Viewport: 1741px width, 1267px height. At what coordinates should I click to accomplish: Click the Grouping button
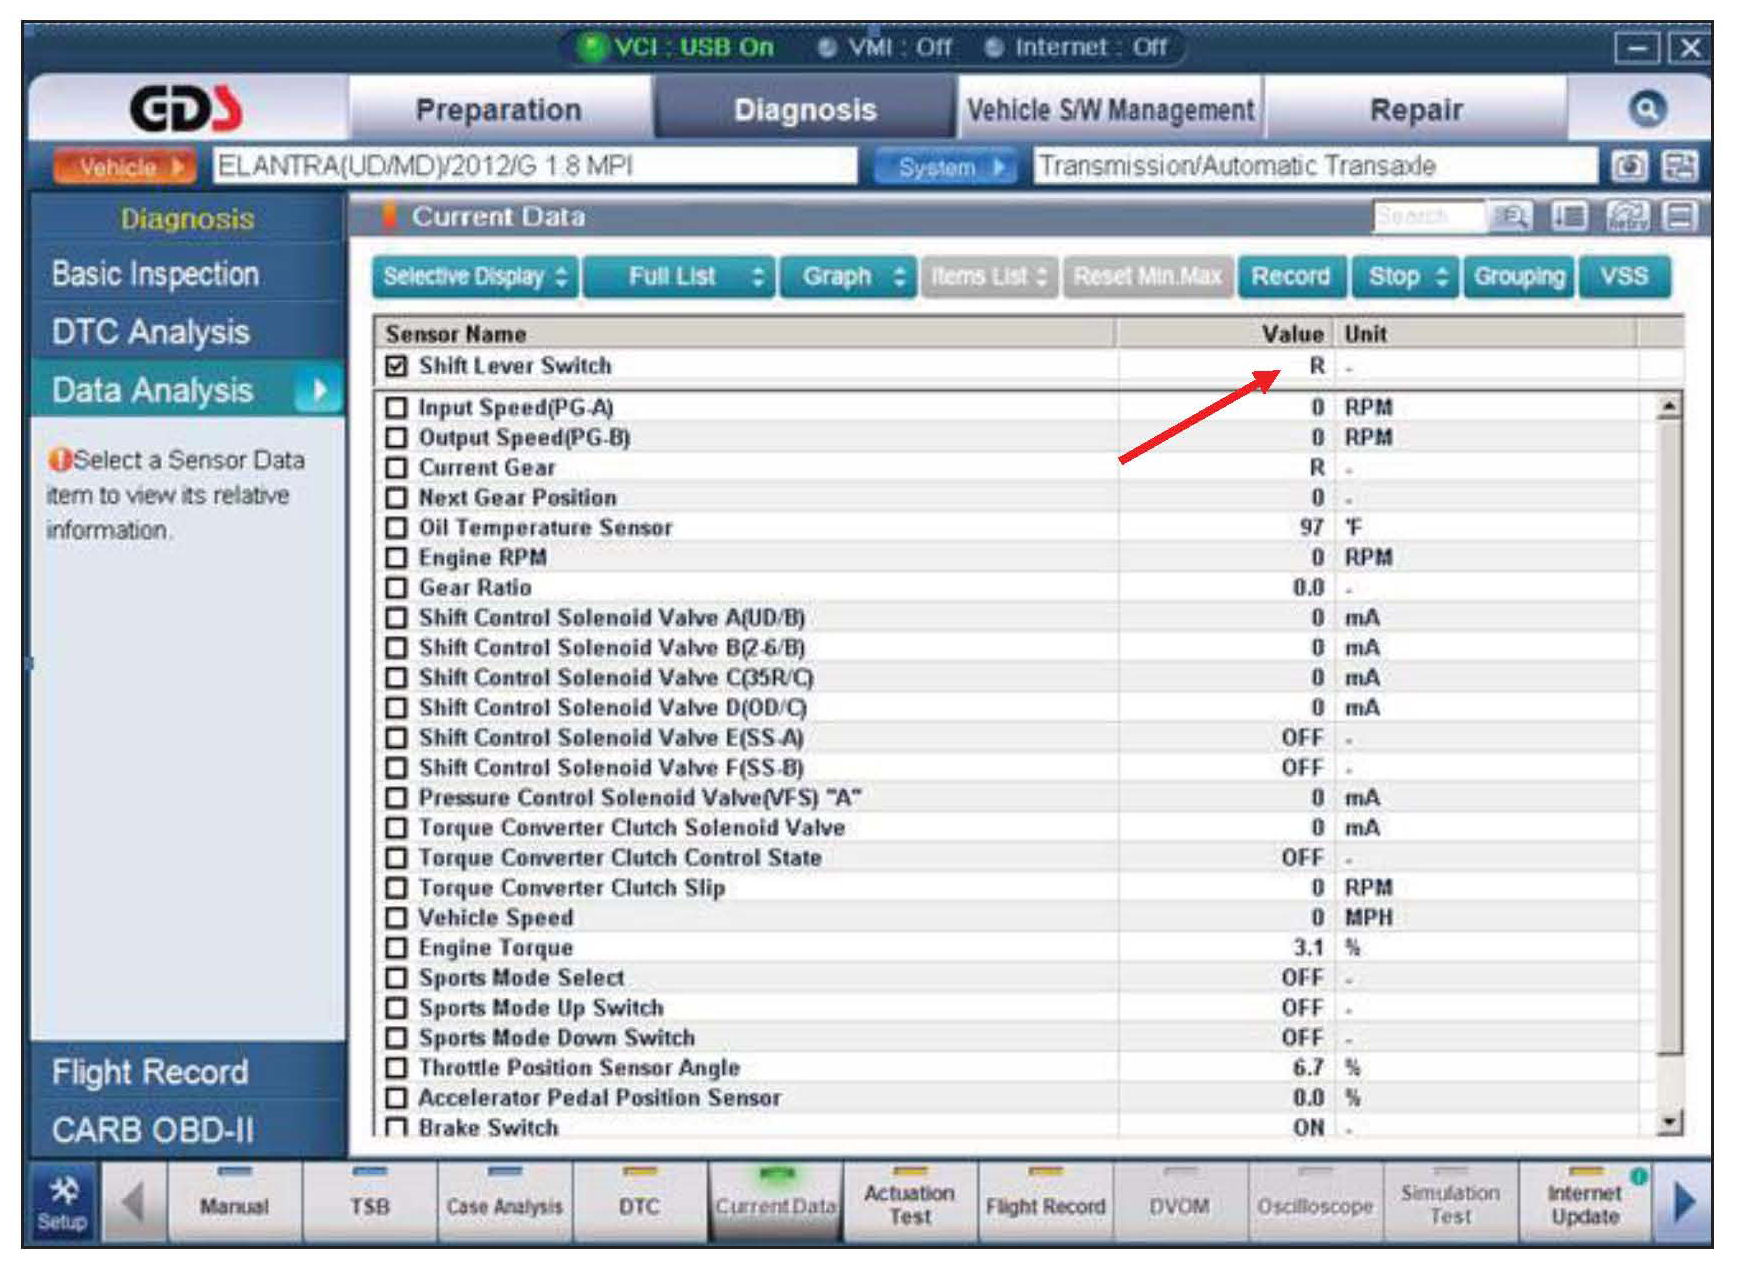(1518, 277)
